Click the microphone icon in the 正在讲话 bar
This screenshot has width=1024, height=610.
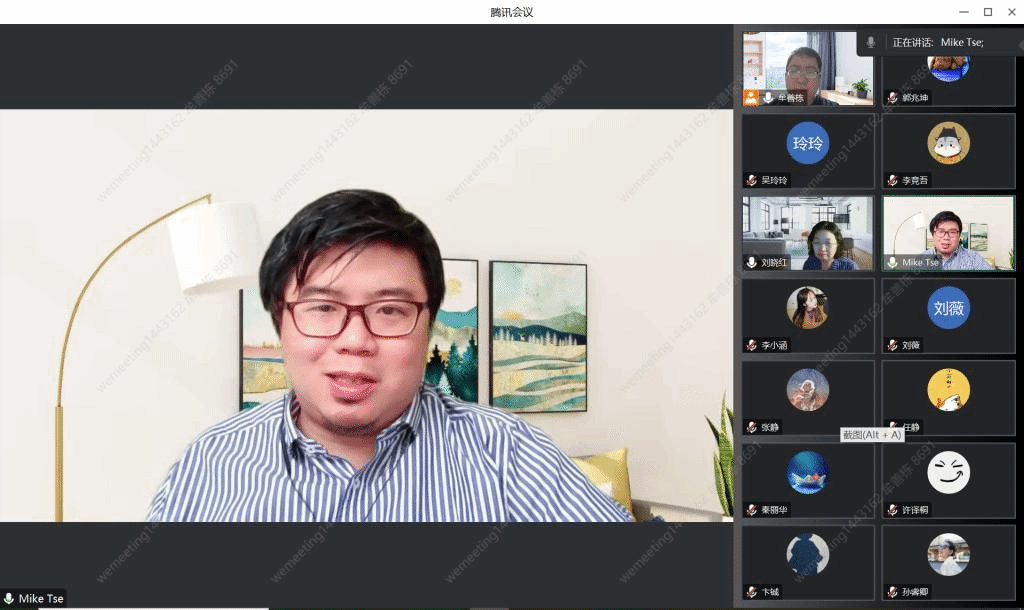(871, 42)
